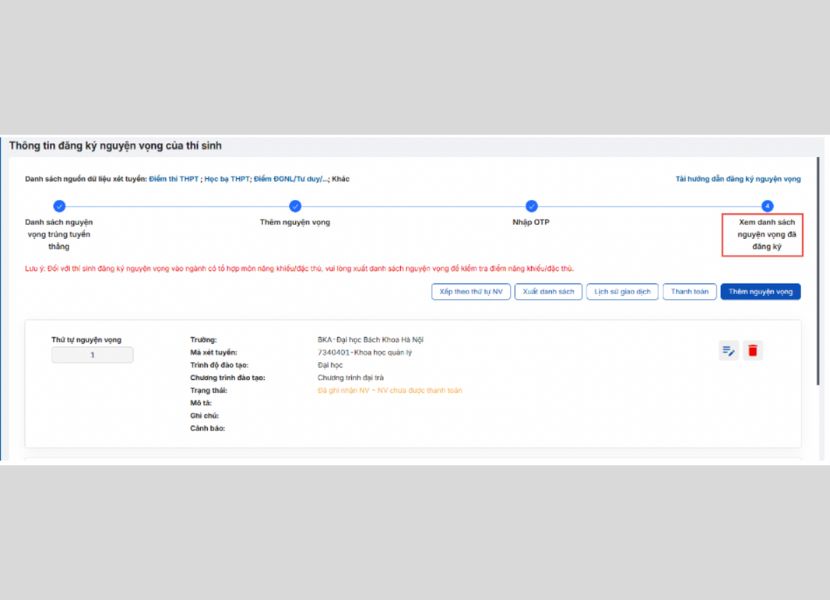Click the first step checkmark circle
Image resolution: width=830 pixels, height=600 pixels.
click(x=59, y=206)
